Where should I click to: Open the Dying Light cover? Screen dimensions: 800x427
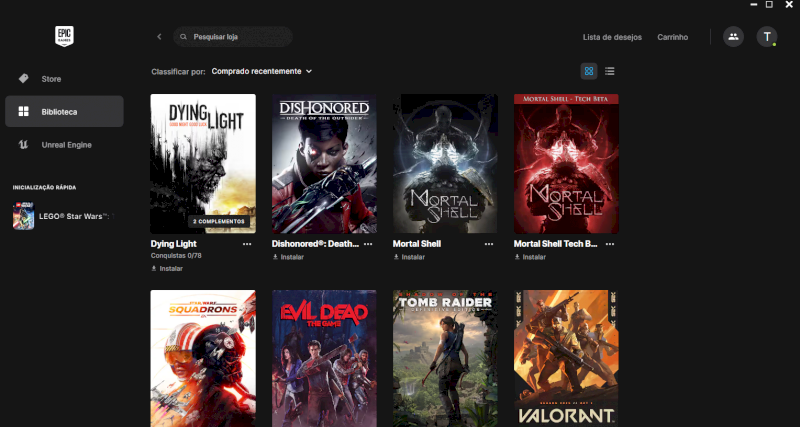203,164
